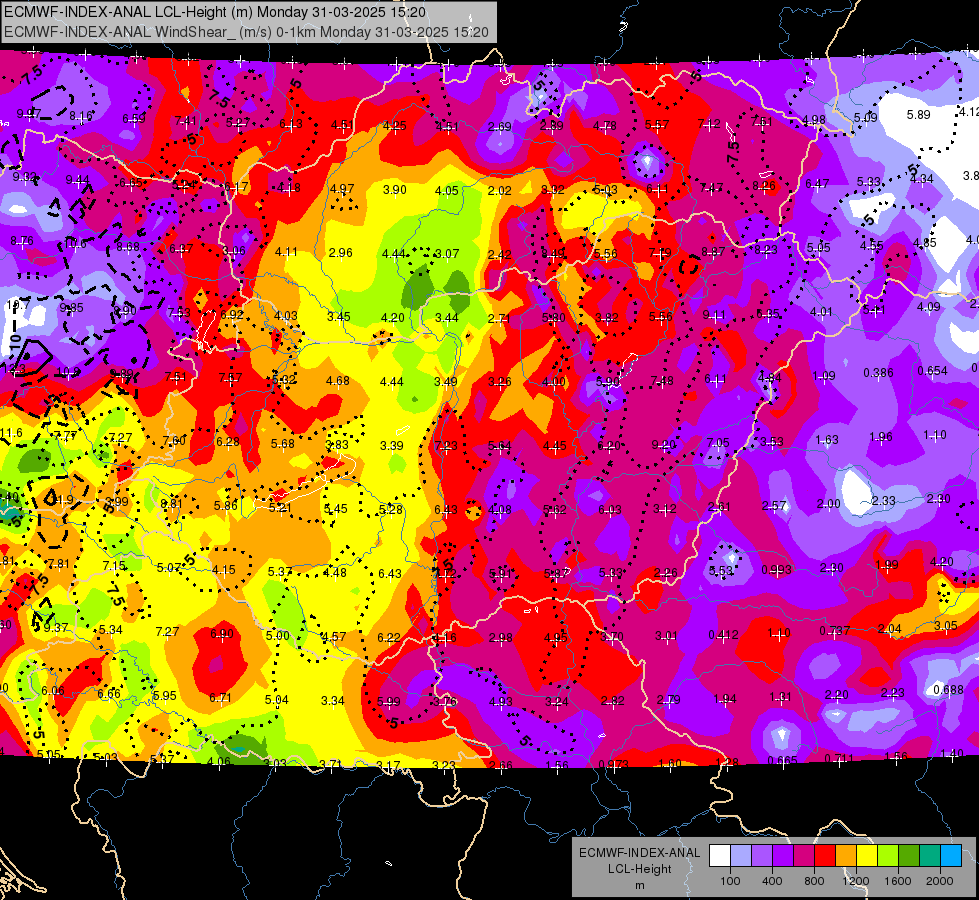Click the legend label 1600
Screen dimensions: 979x900
[x=897, y=881]
